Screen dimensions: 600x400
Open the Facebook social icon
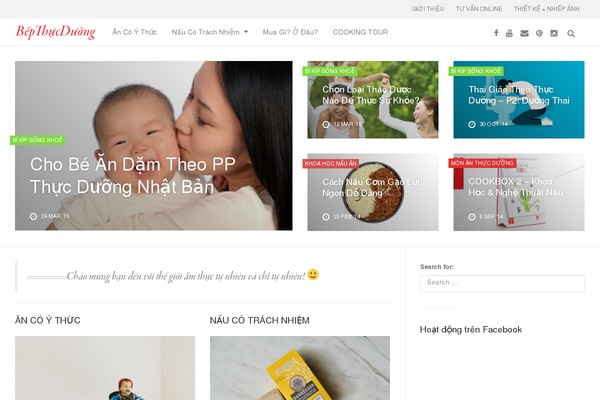496,33
